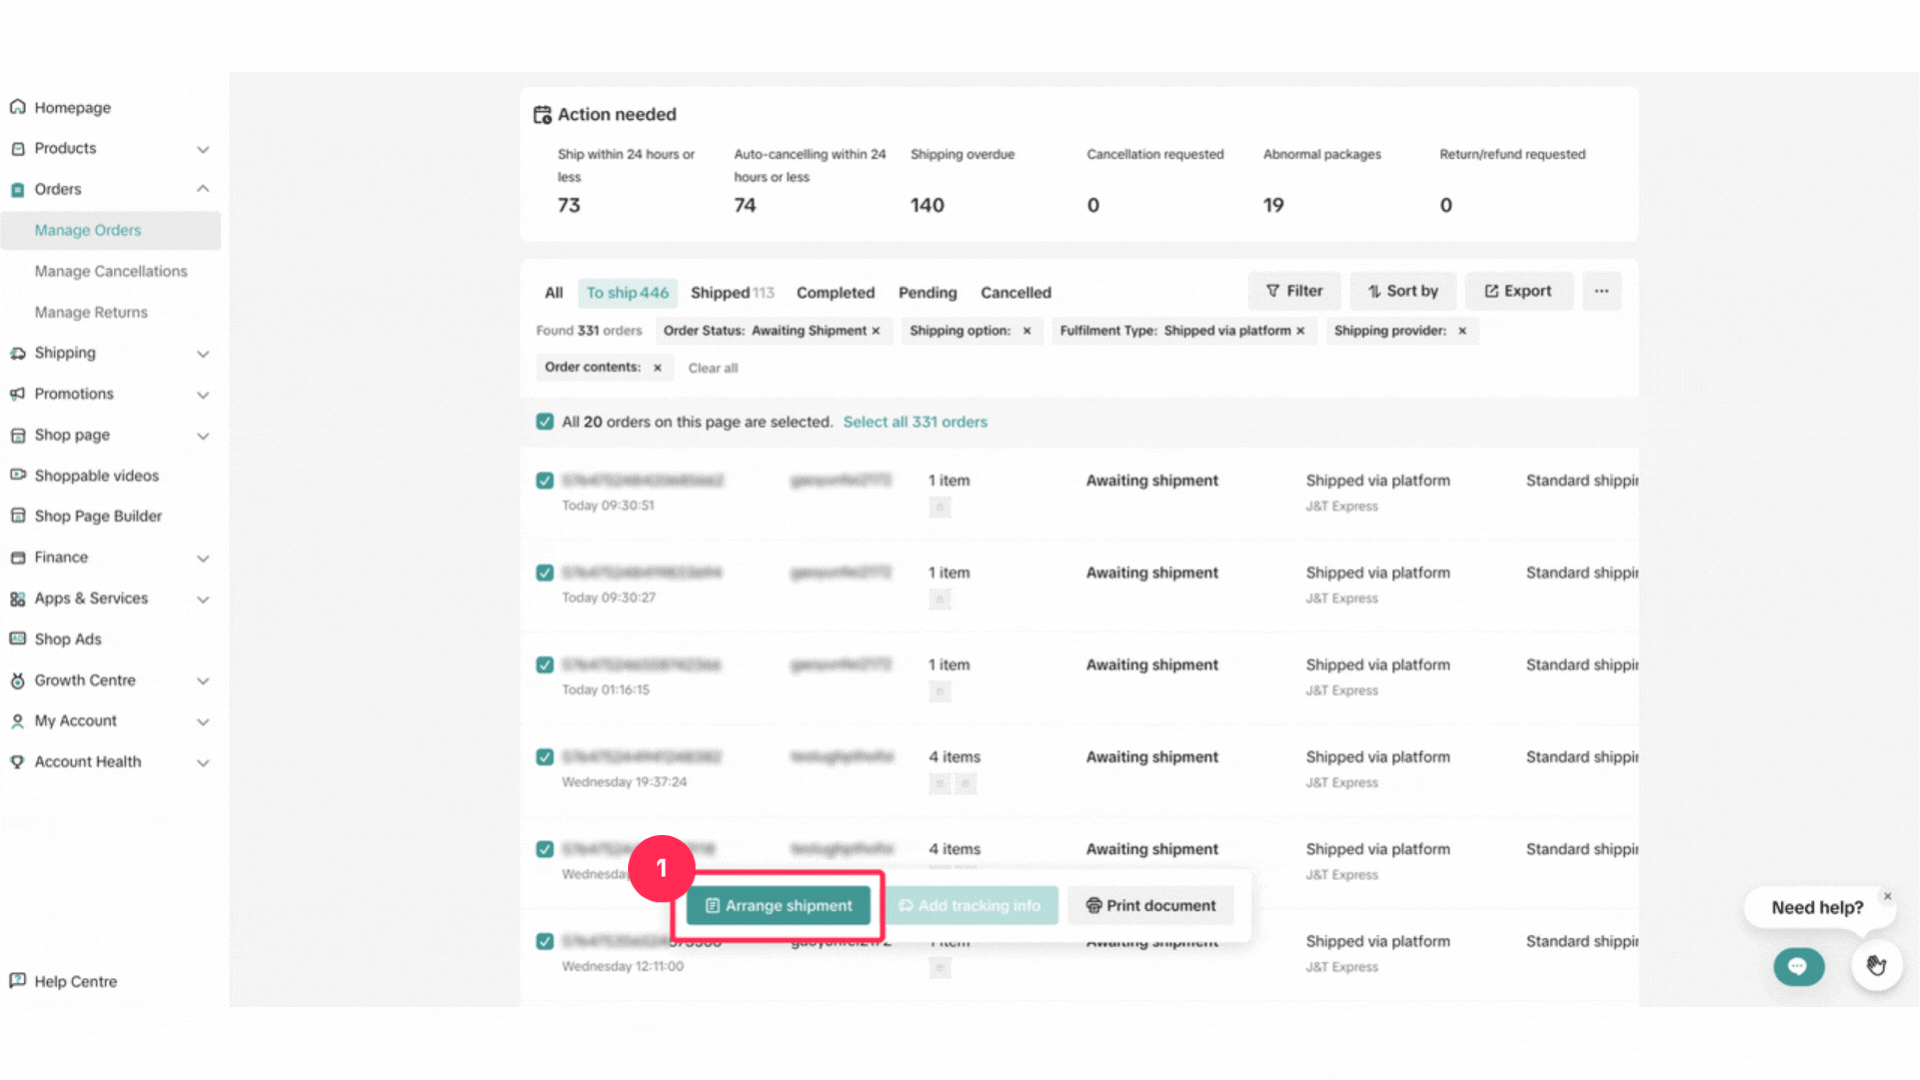This screenshot has width=1920, height=1080.
Task: Open the Cancelled orders tab
Action: tap(1015, 293)
